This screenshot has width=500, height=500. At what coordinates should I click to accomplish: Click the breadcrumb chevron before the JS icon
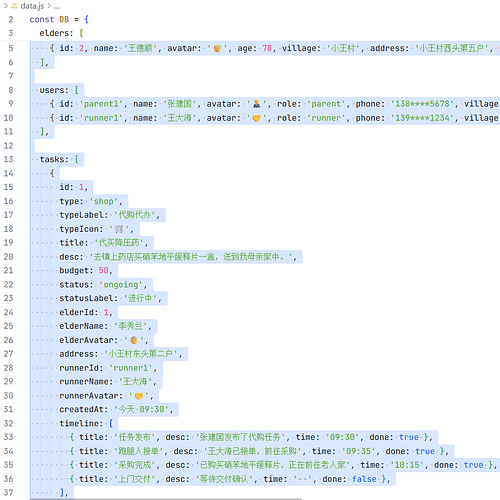[x=5, y=6]
